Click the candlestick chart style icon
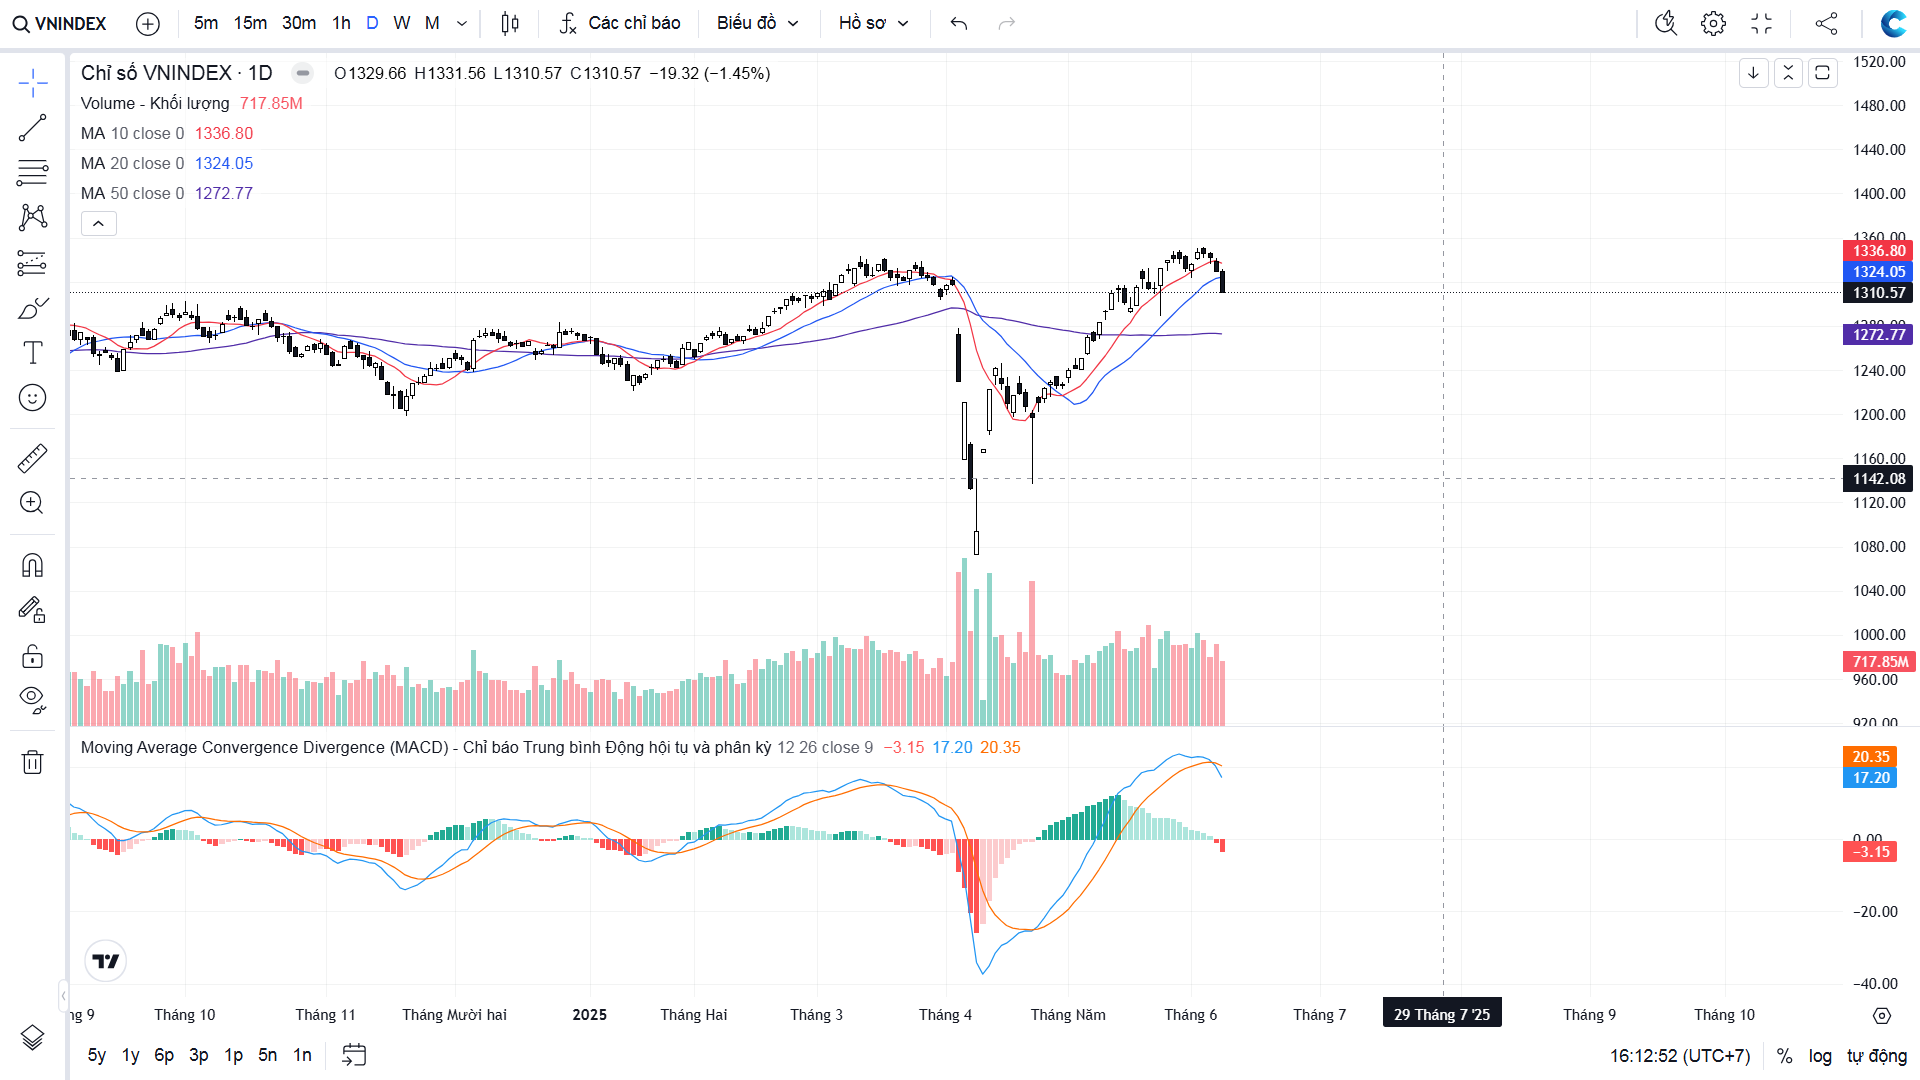1920x1080 pixels. 510,23
